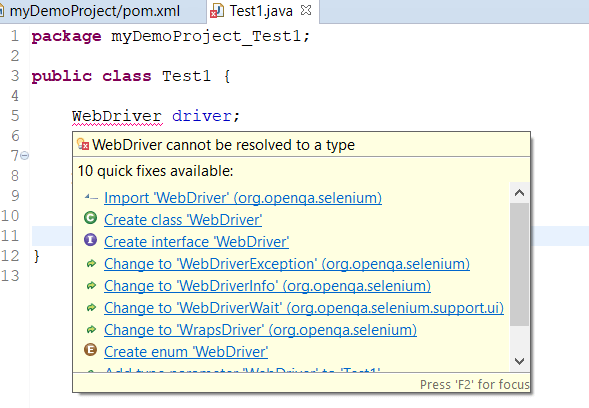Click the quick fix list scroll up arrow

[x=520, y=193]
